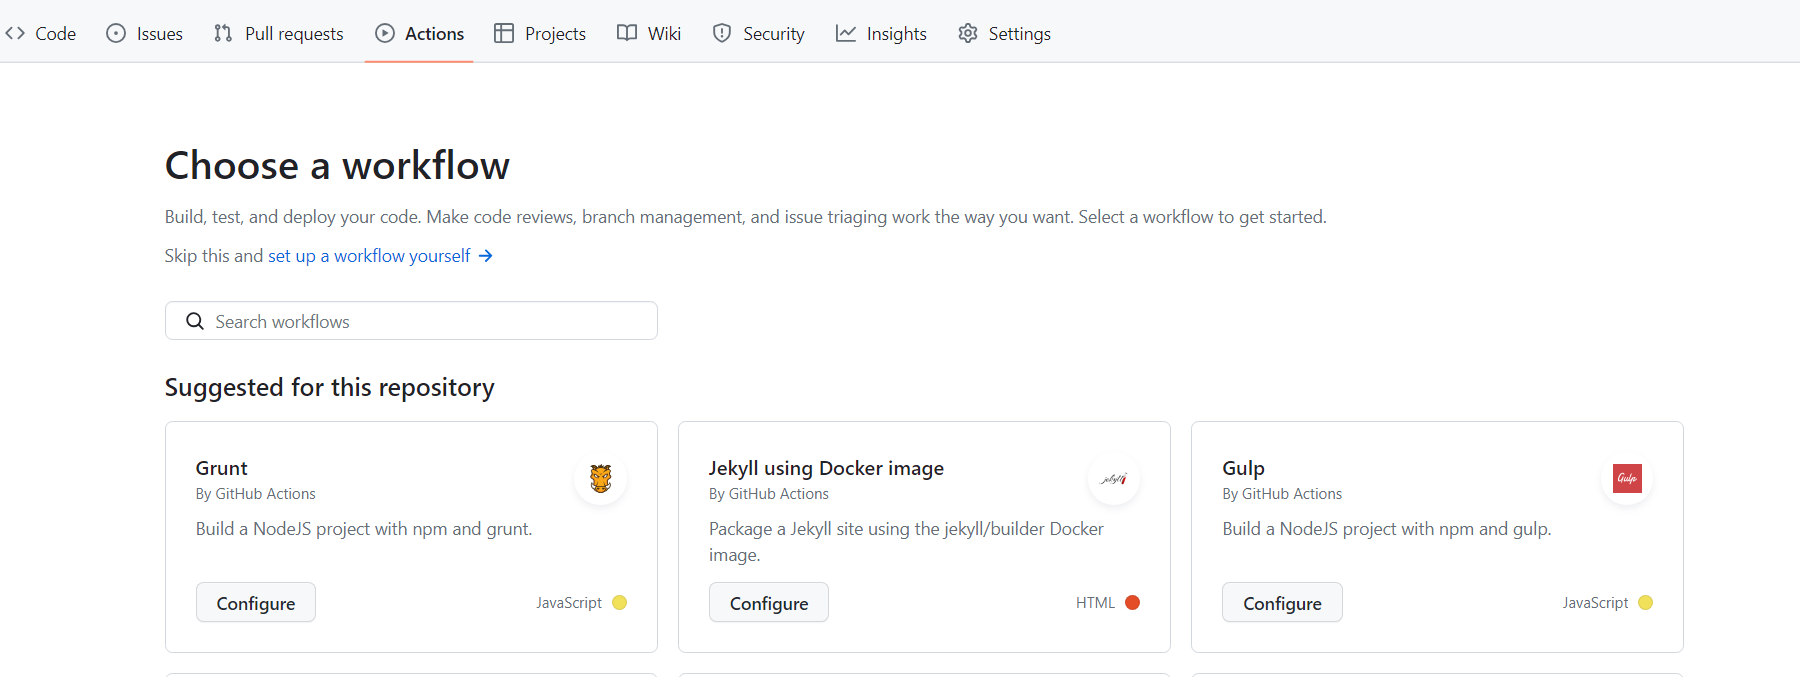The image size is (1800, 677).
Task: Open the Wiki tab
Action: (x=649, y=33)
